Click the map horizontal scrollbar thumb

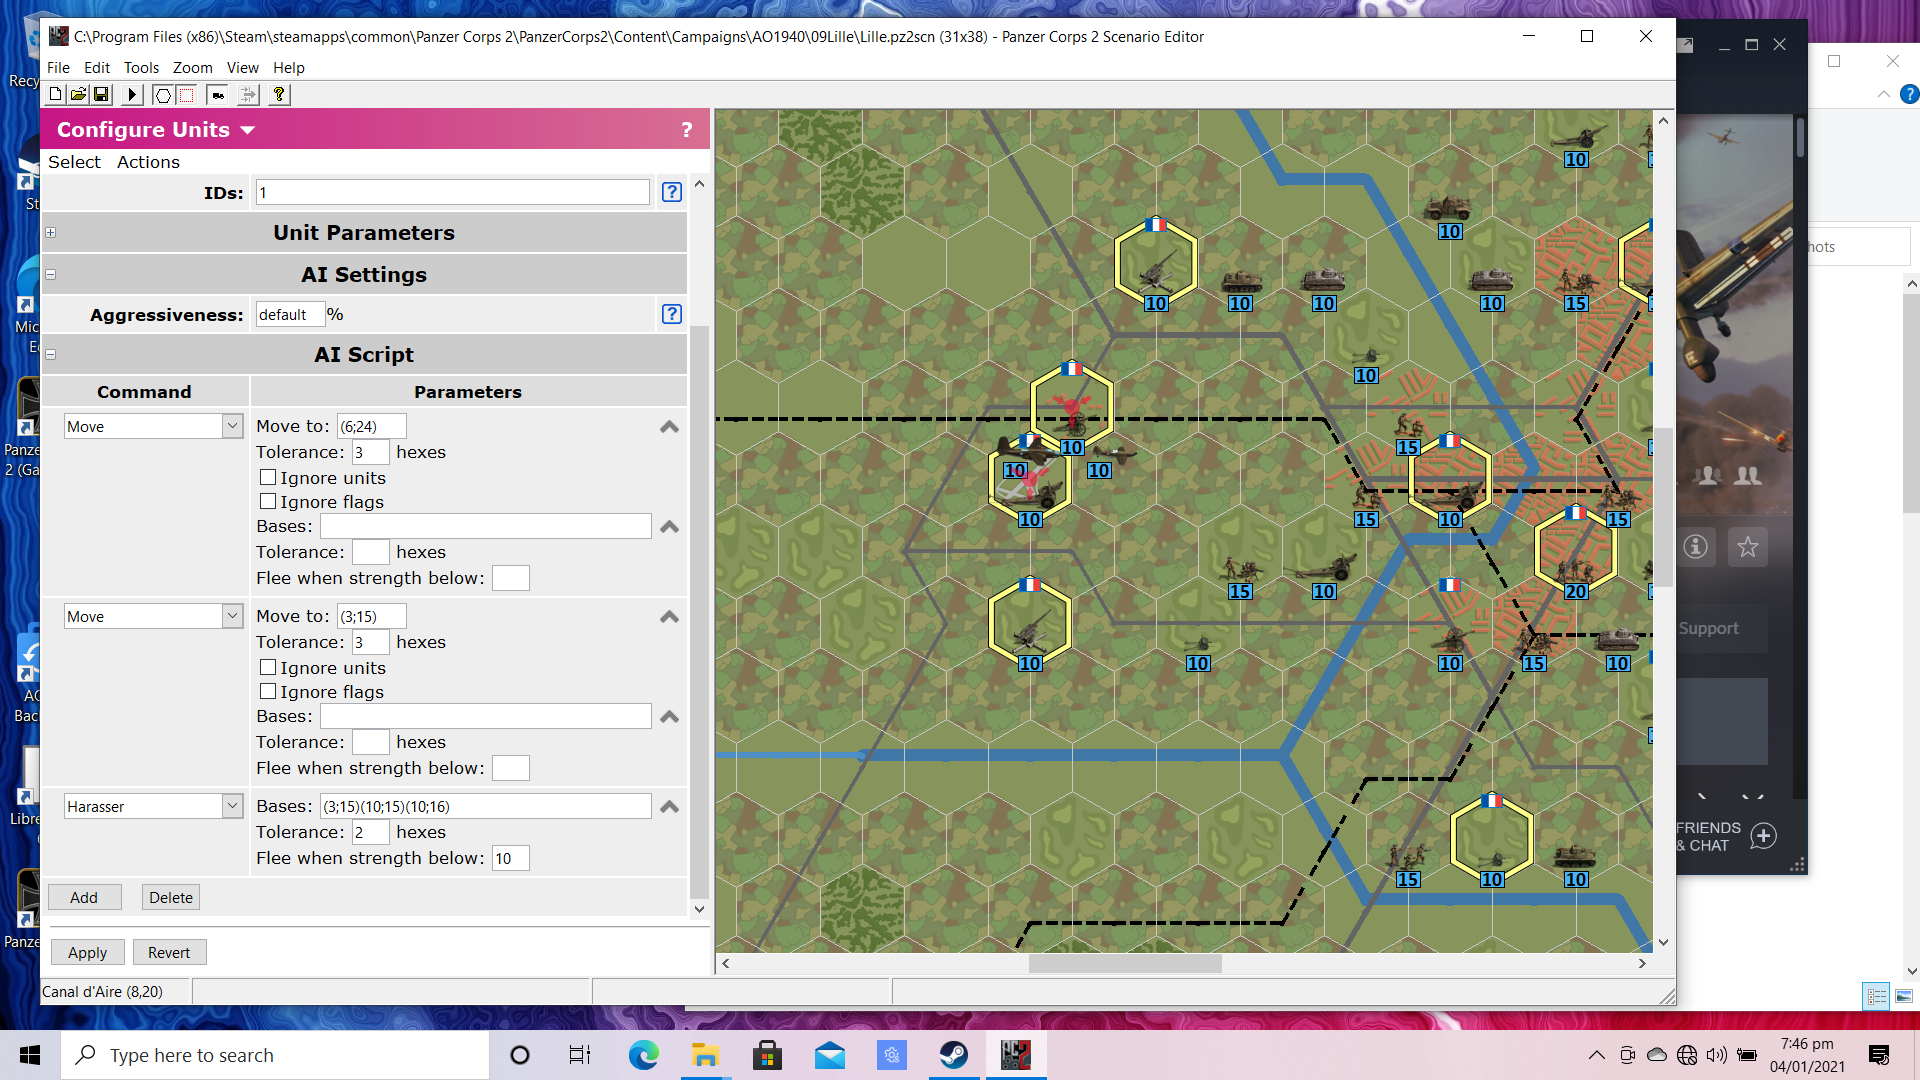[x=1125, y=963]
